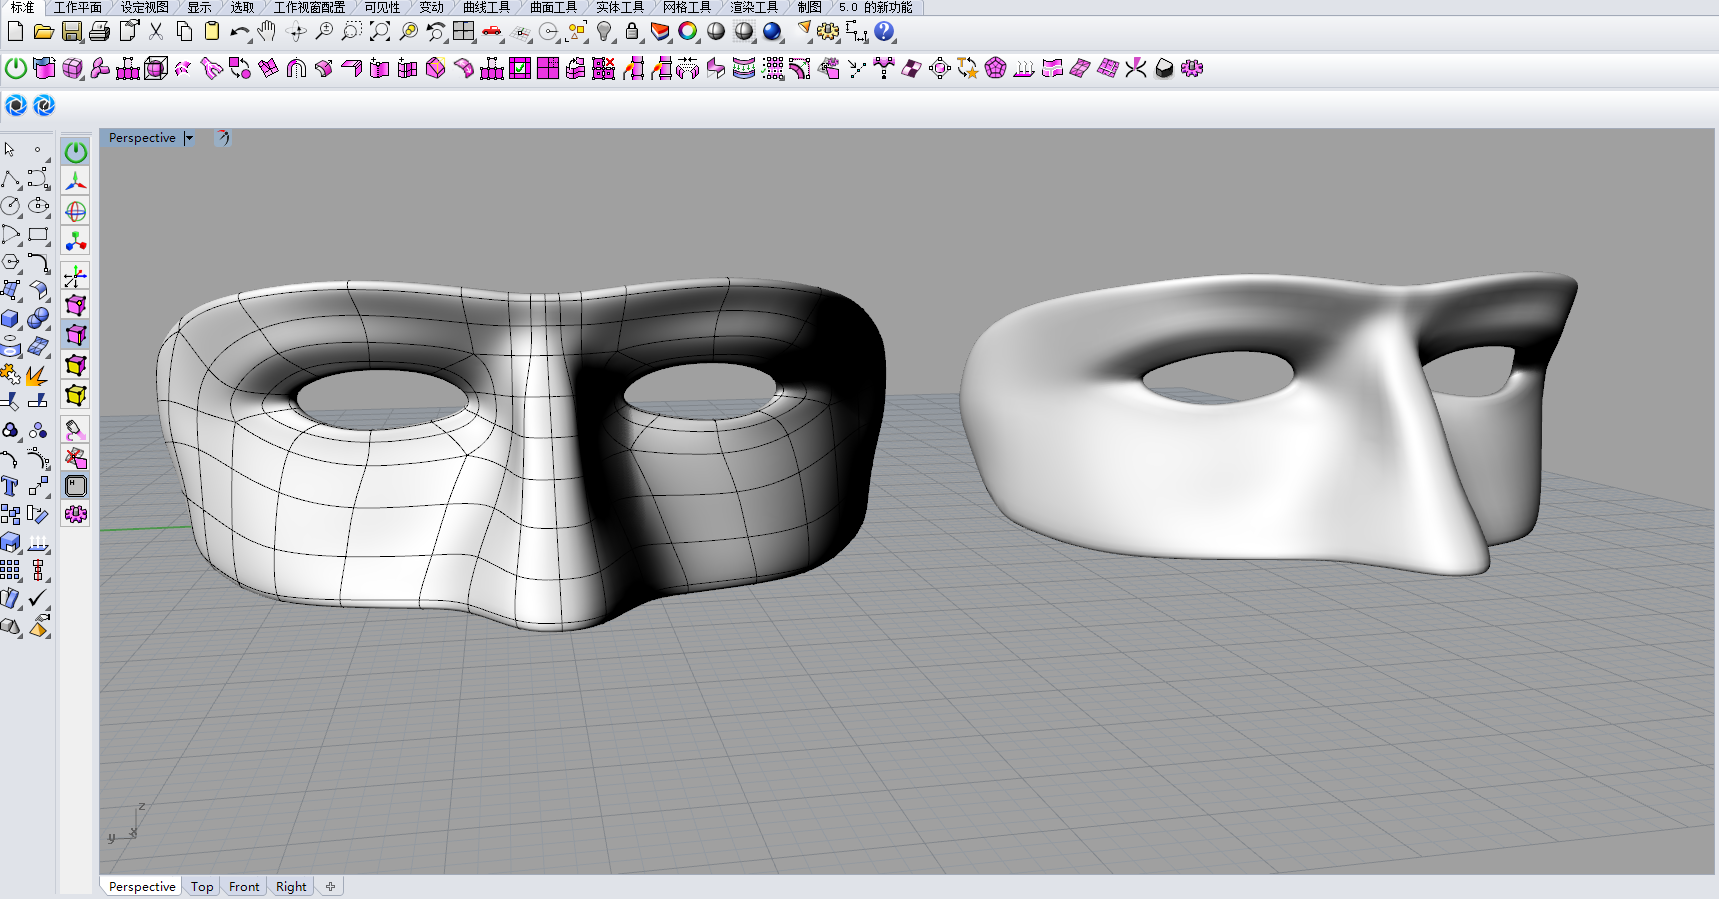Cut selection with the scissors icon
This screenshot has width=1719, height=899.
point(156,32)
